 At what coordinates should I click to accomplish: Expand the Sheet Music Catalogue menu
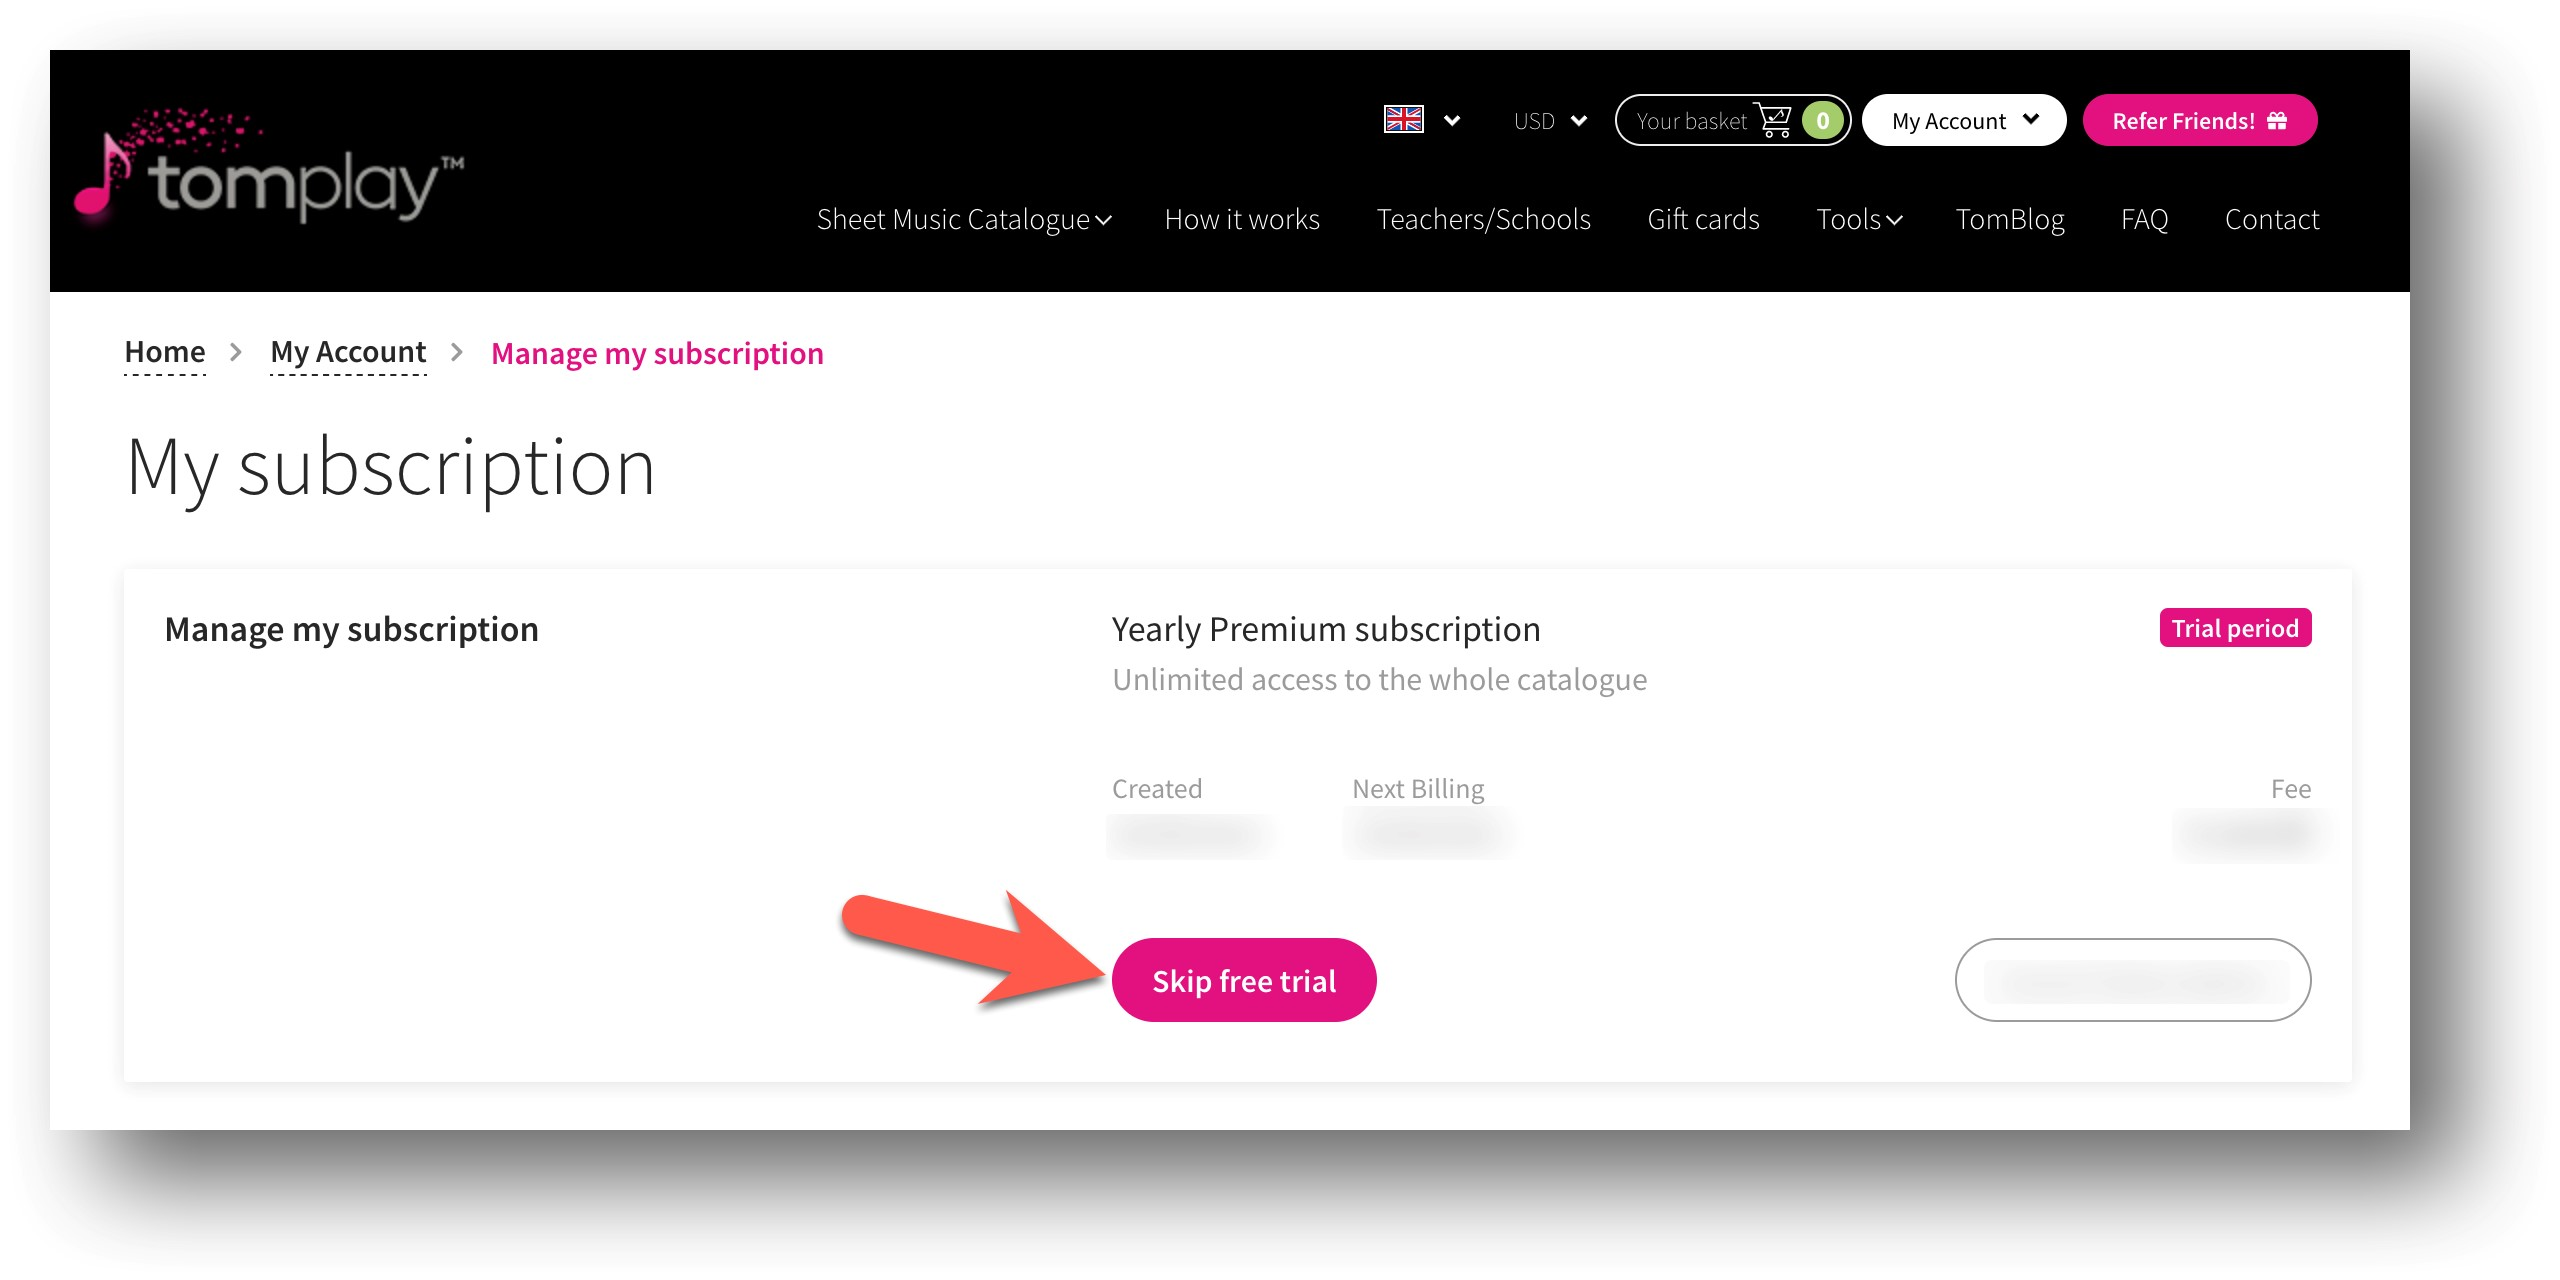click(x=964, y=219)
